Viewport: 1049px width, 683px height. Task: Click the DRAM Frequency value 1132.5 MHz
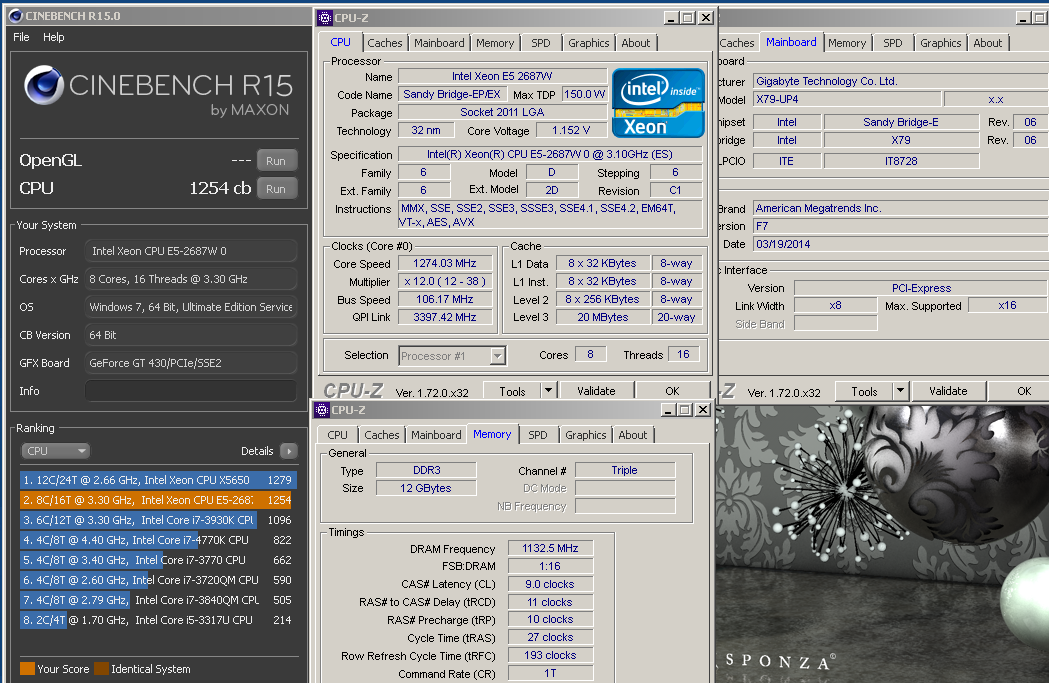[x=550, y=548]
